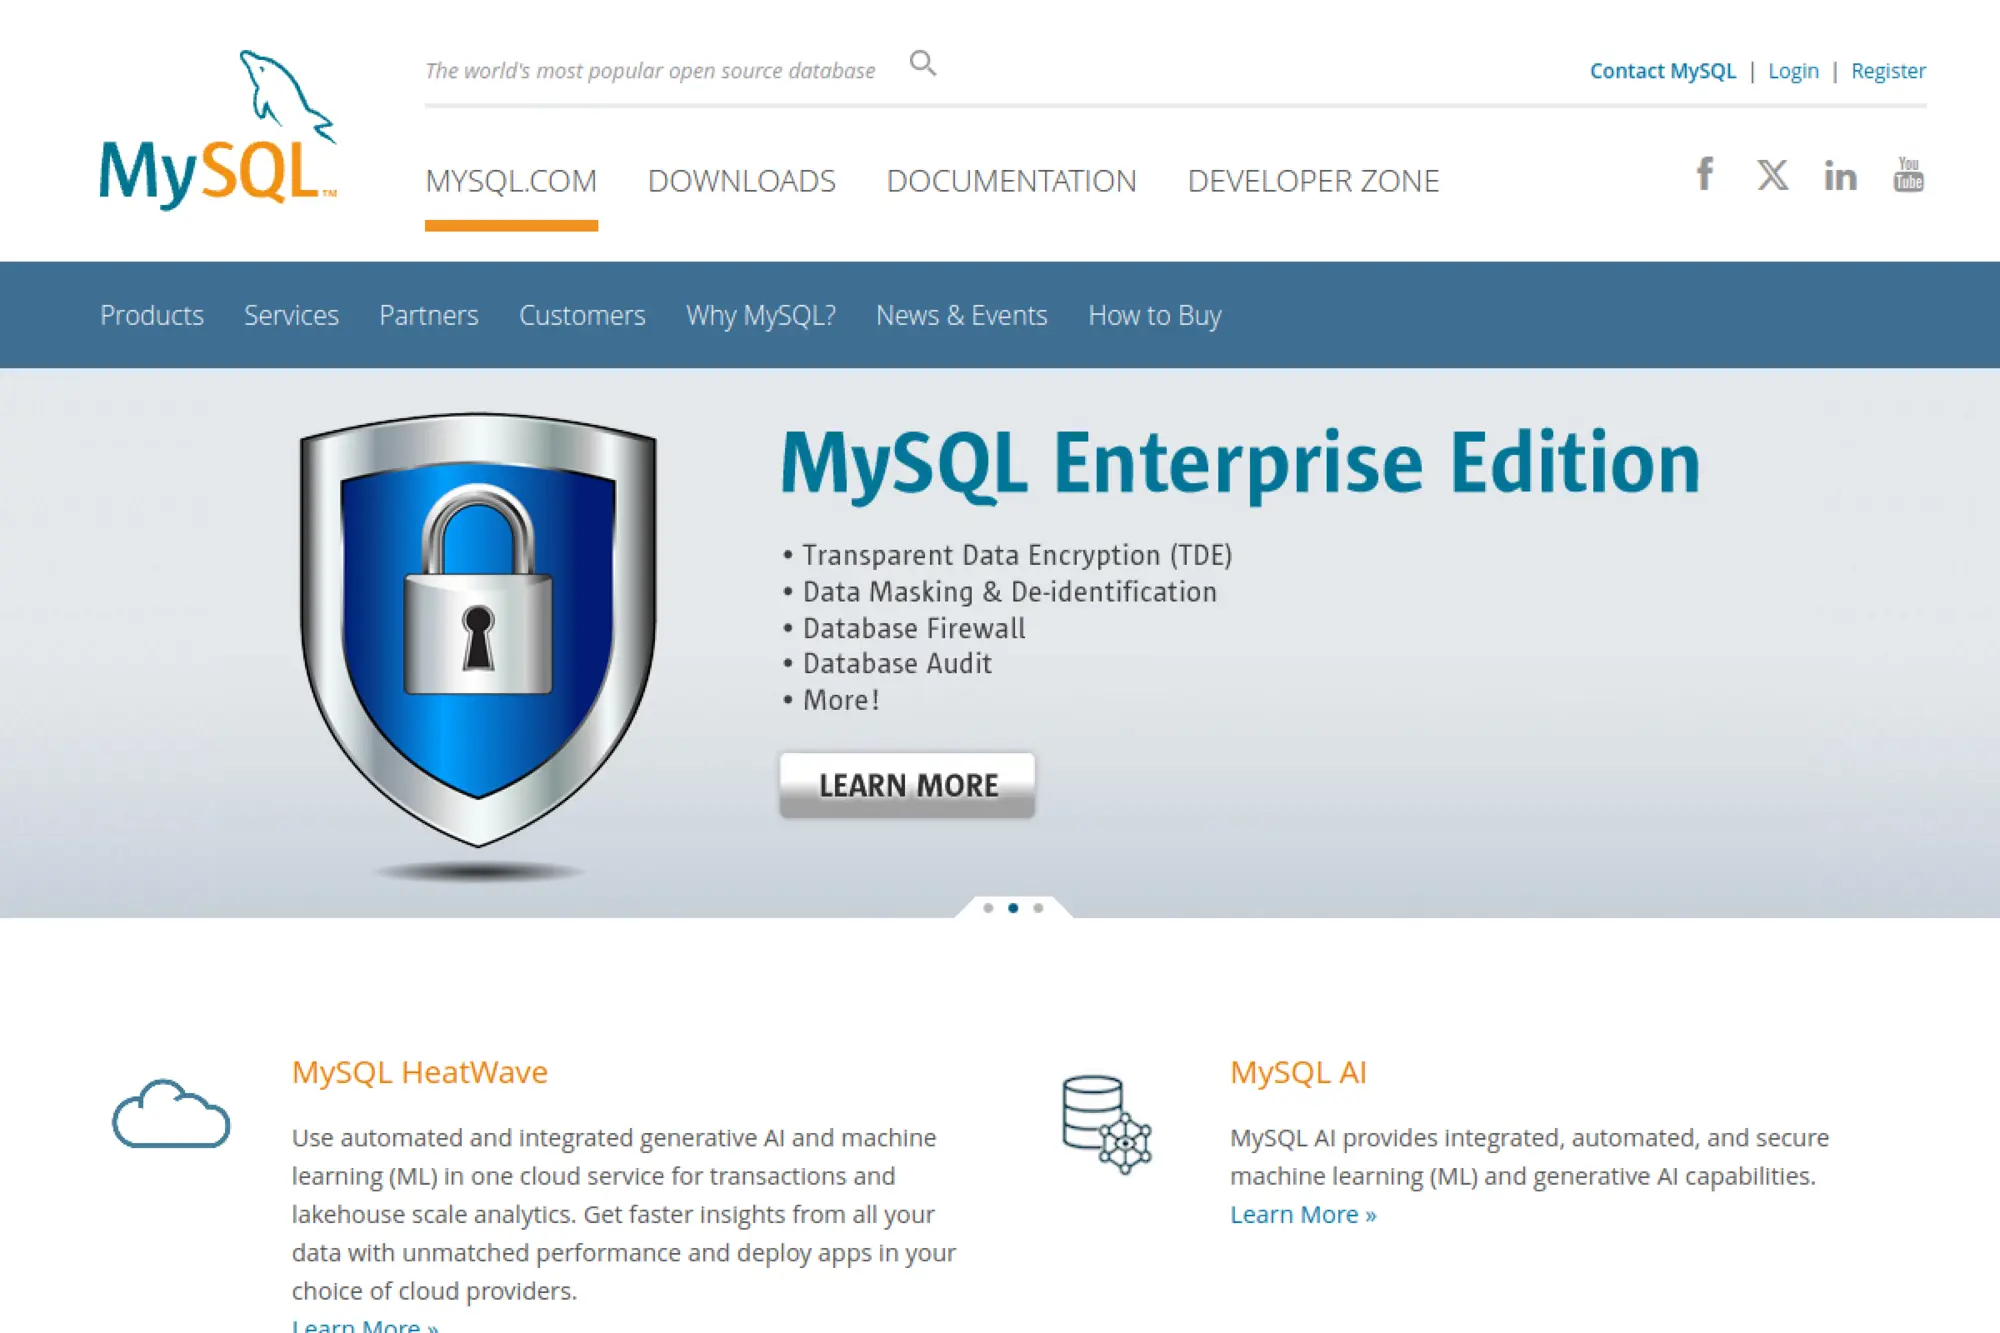This screenshot has height=1333, width=2000.
Task: Open MySQL's Facebook page icon
Action: [1704, 175]
